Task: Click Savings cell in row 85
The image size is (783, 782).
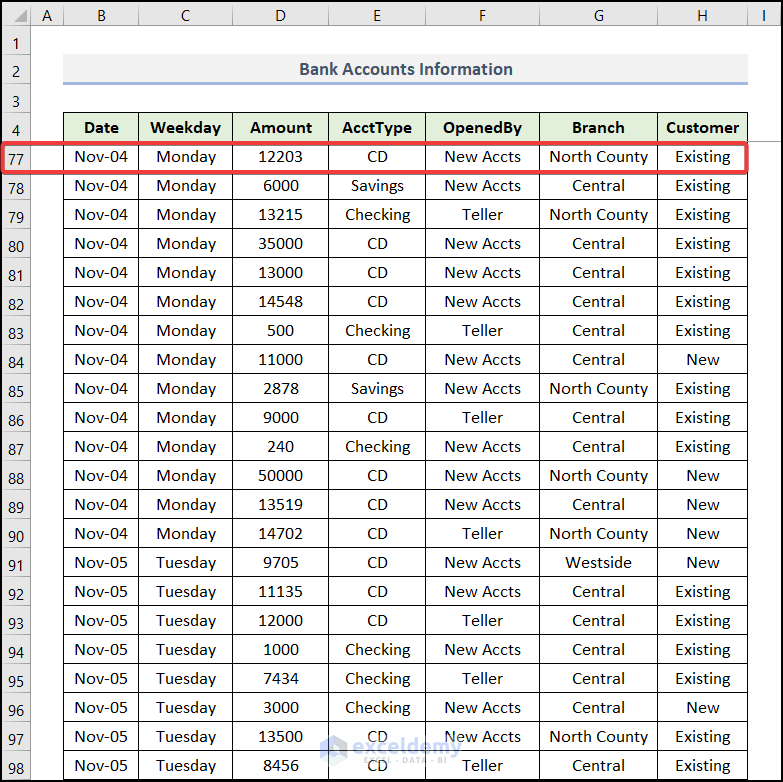Action: tap(377, 389)
